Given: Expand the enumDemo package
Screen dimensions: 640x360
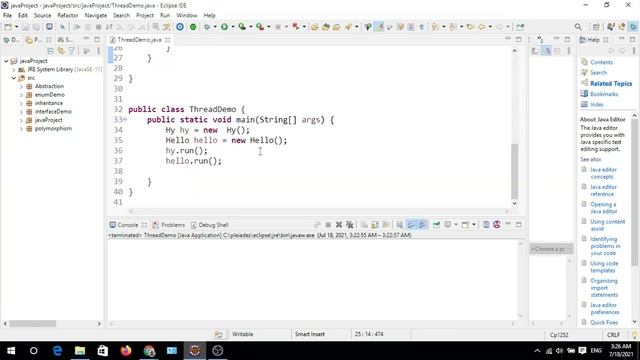Looking at the screenshot, I should 21,95.
